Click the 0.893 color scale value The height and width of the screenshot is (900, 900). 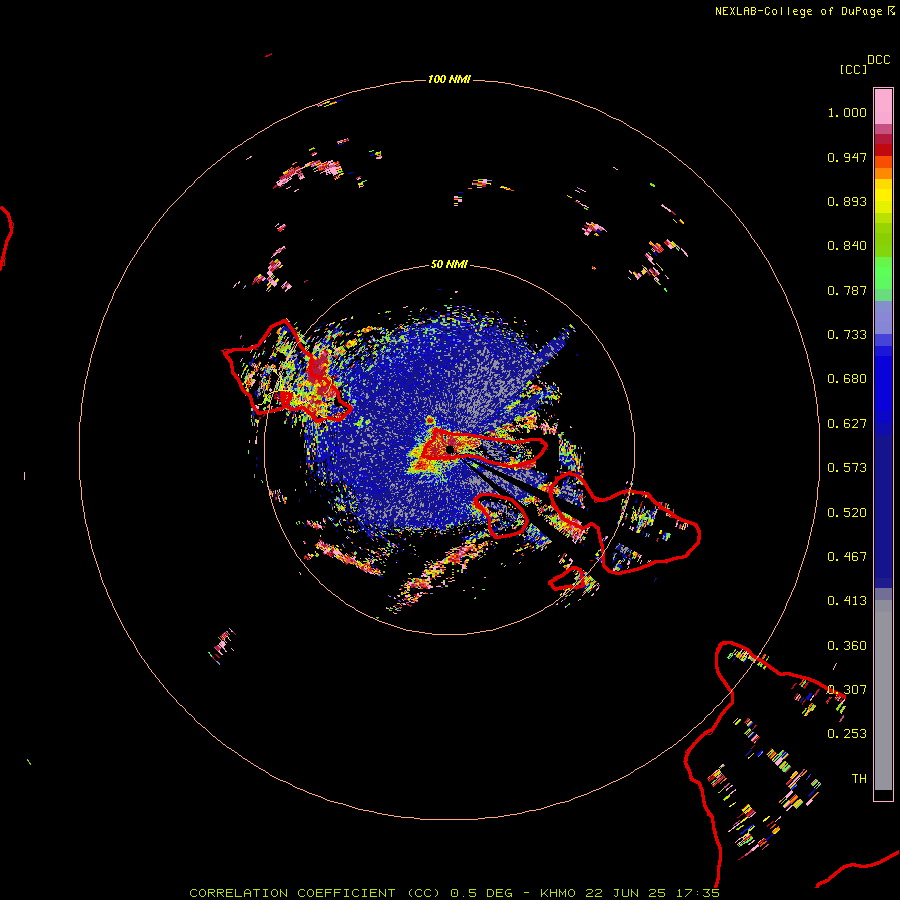point(847,201)
